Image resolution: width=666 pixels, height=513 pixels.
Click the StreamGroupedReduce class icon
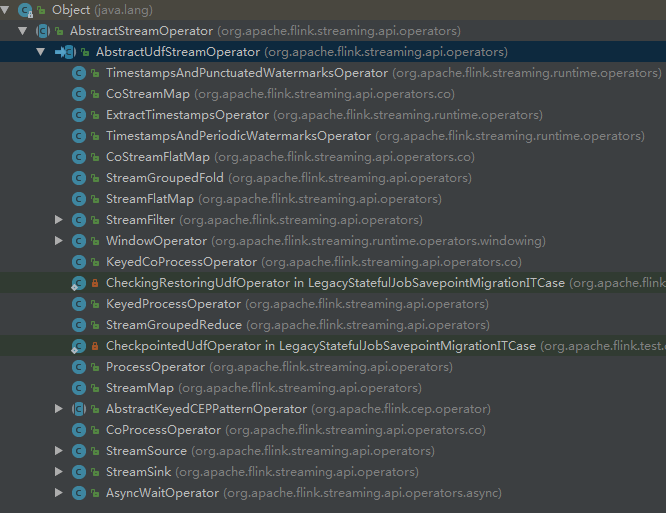[x=79, y=325]
